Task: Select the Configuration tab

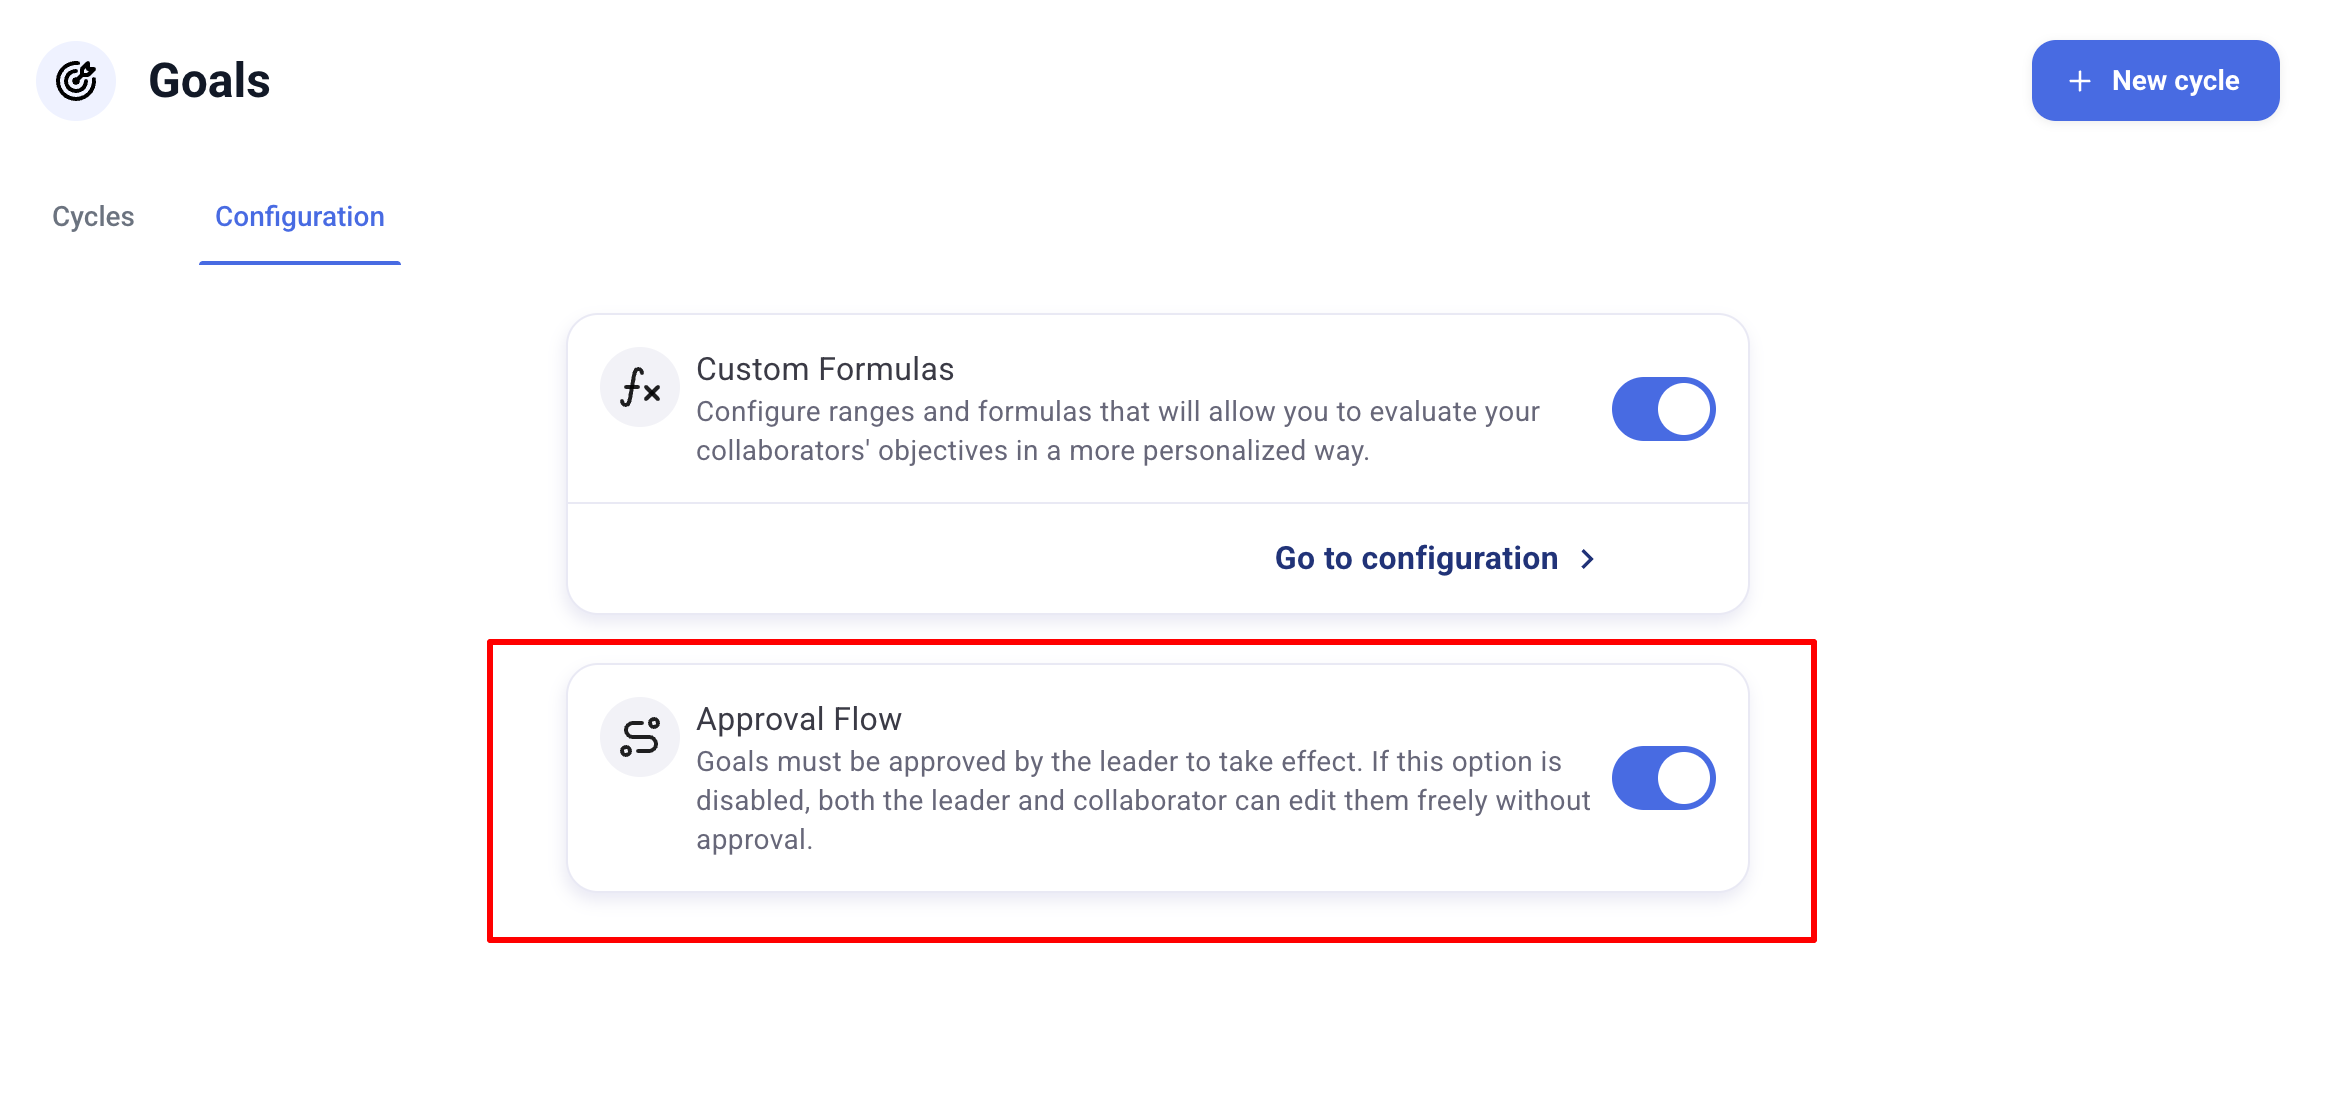Action: [300, 217]
